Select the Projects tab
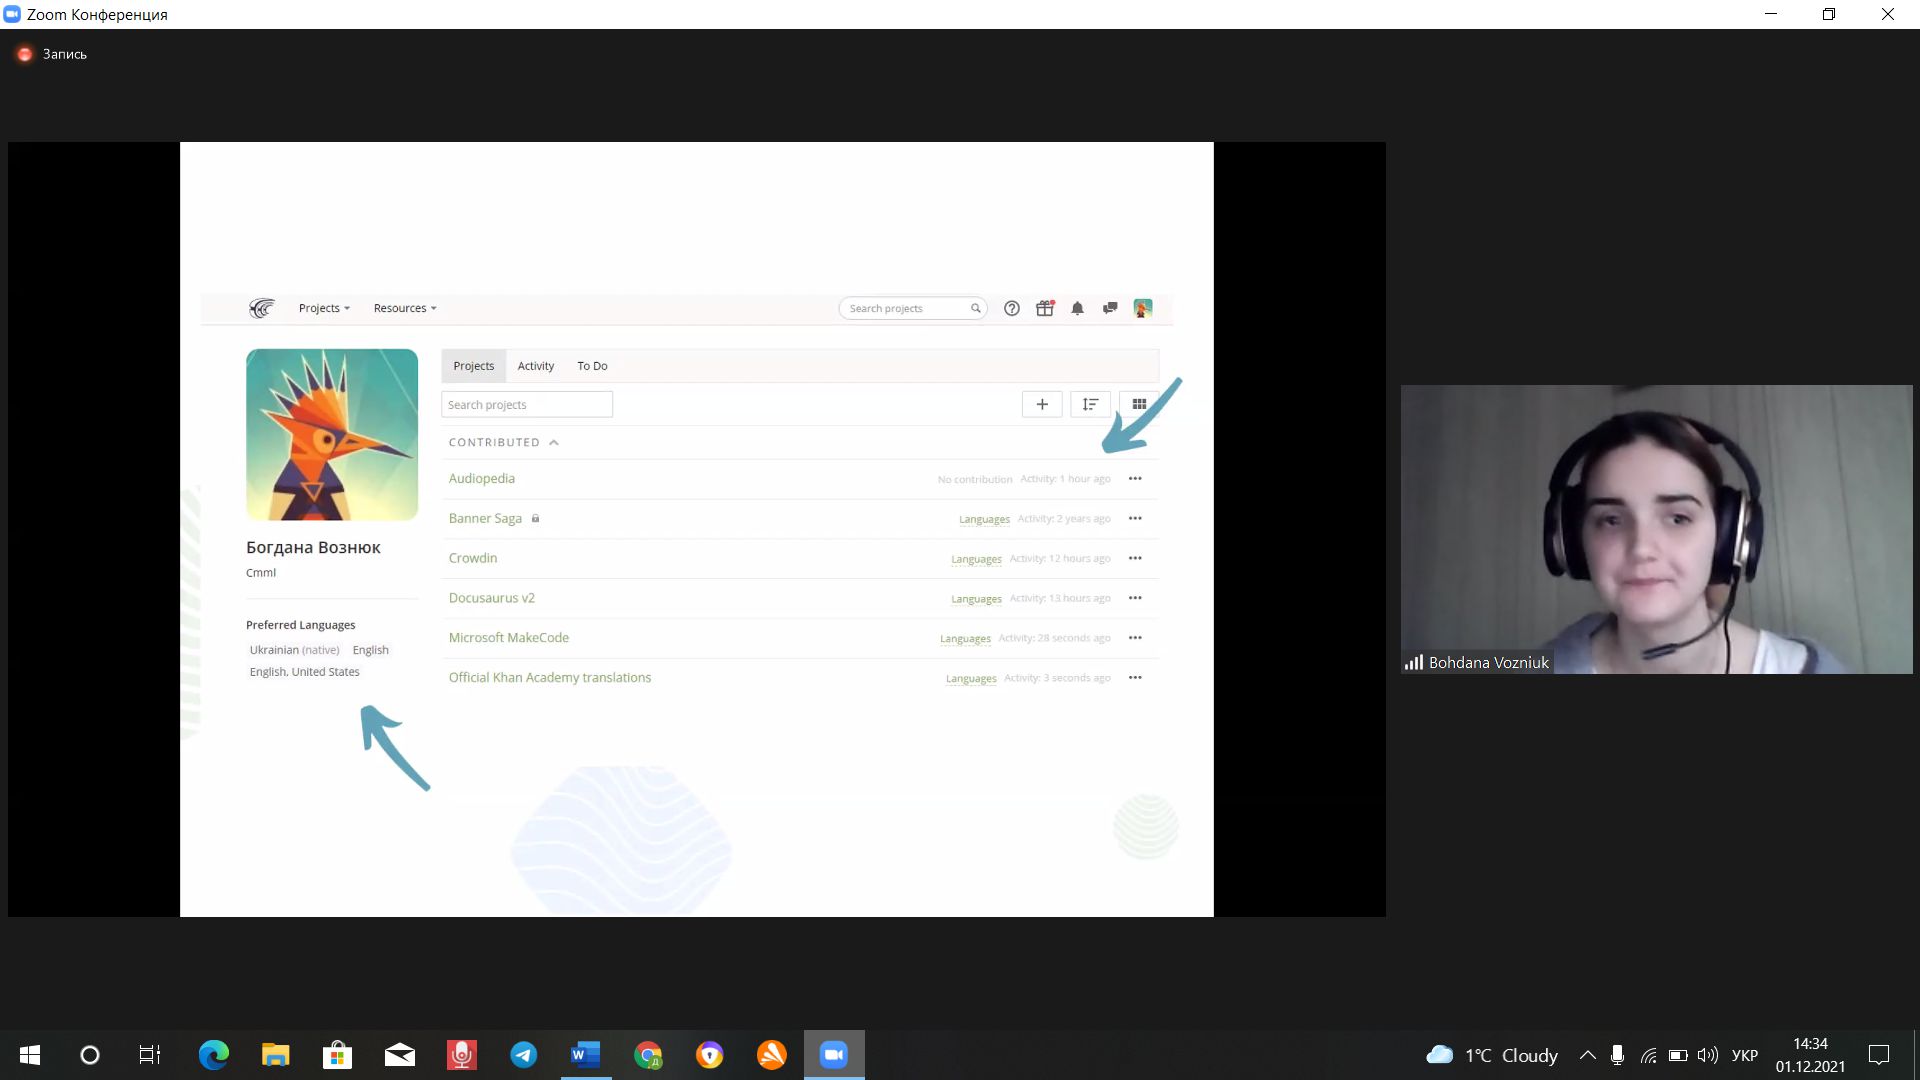1920x1080 pixels. click(x=473, y=365)
